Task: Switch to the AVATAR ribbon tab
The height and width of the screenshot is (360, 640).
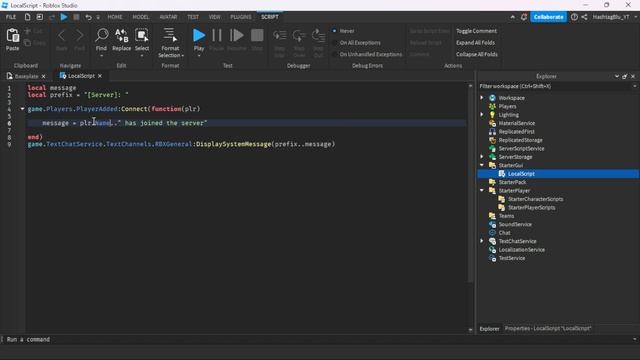Action: tap(168, 17)
